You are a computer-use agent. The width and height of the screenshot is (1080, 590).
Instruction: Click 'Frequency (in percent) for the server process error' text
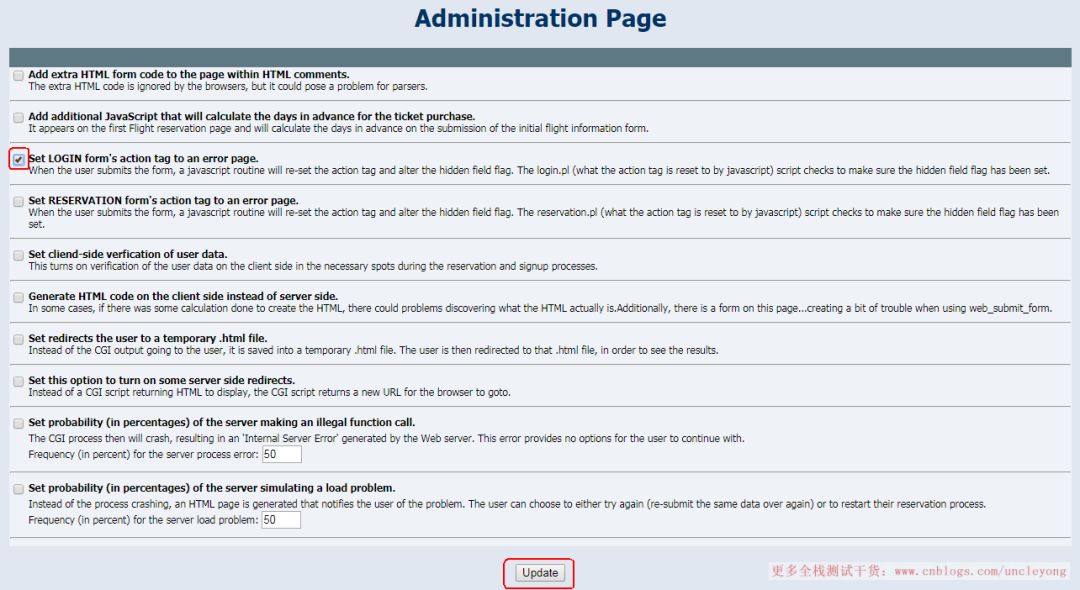click(x=143, y=454)
